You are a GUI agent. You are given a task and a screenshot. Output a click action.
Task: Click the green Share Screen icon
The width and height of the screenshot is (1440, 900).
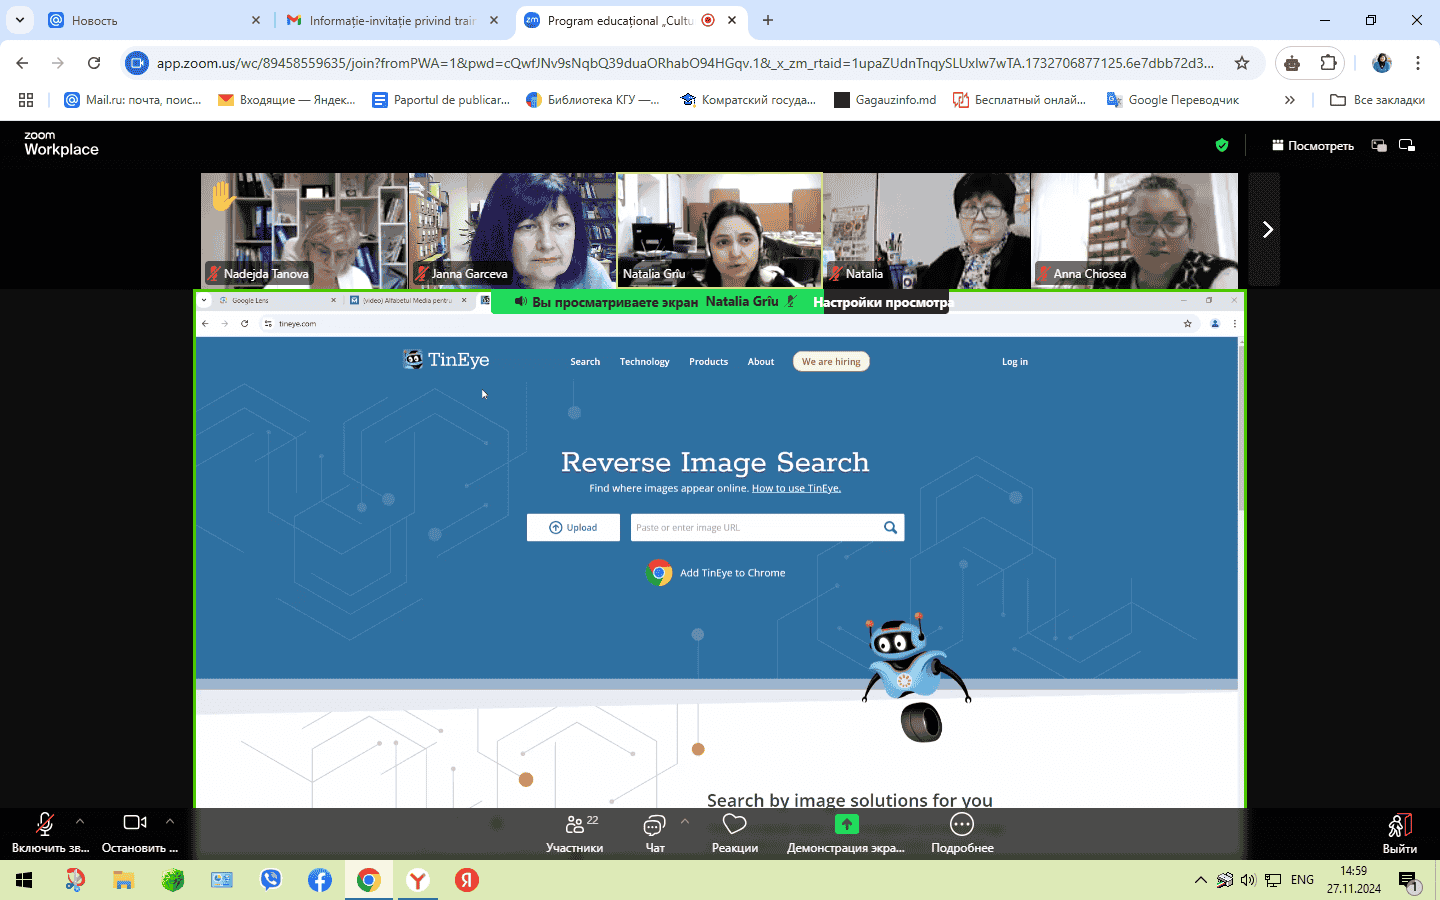point(846,824)
